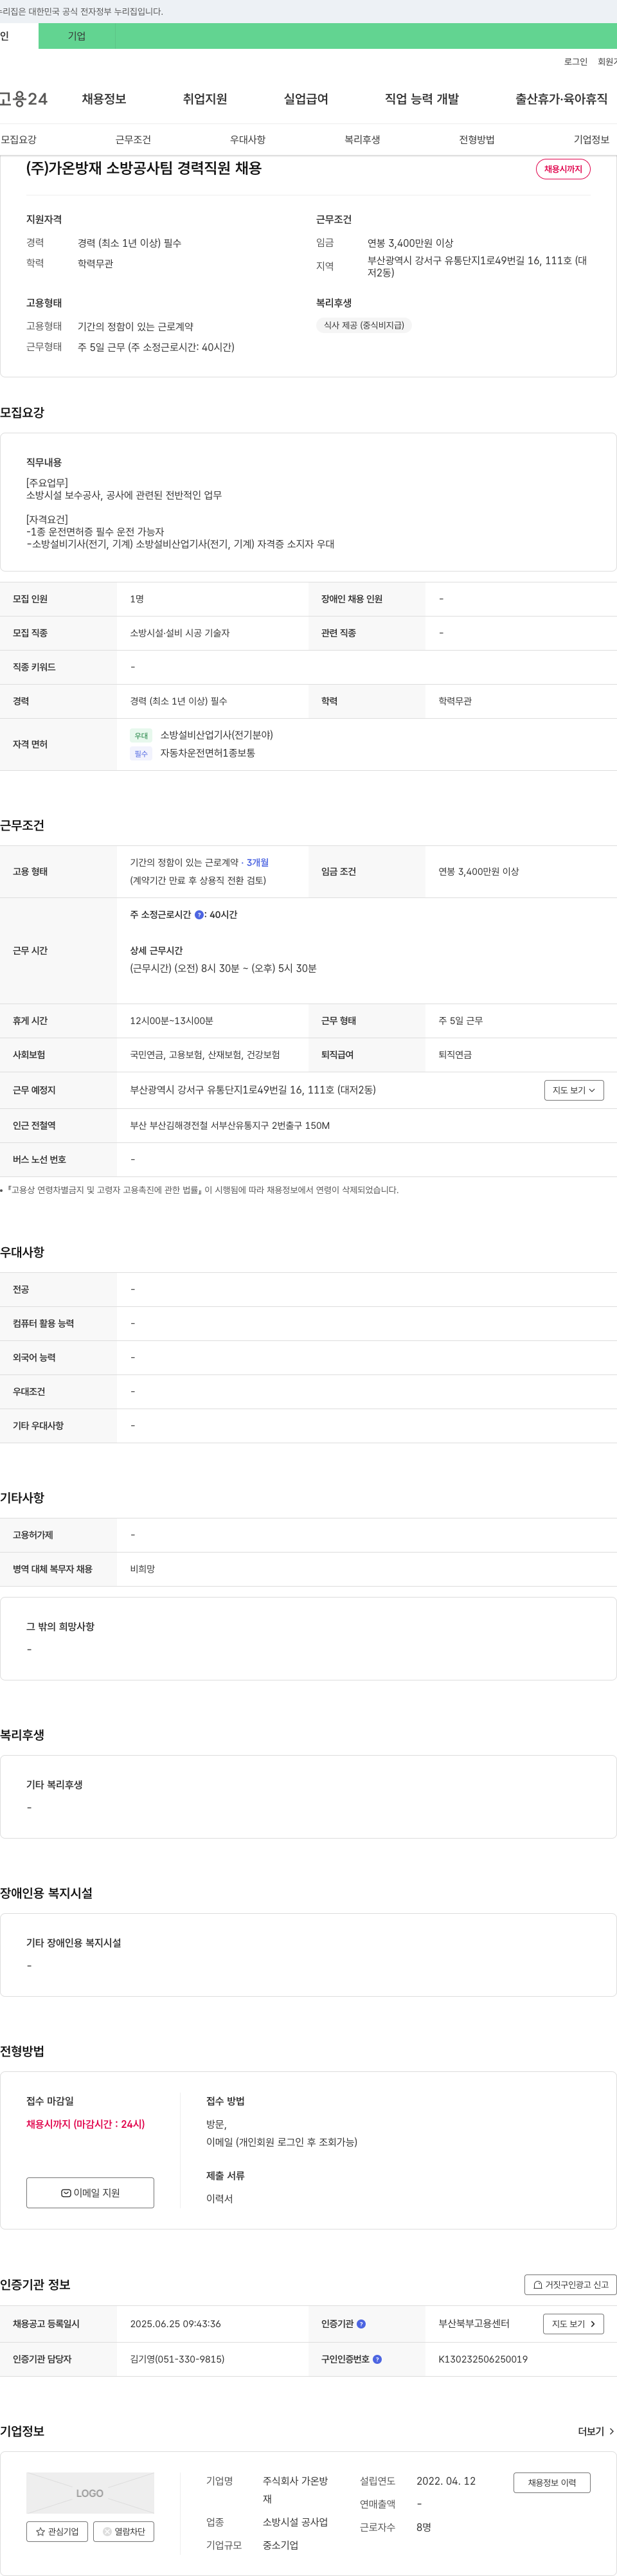Viewport: 617px width, 2576px height.
Task: Select 소방설비산업기사(전기분야) qualification text
Action: [x=217, y=735]
